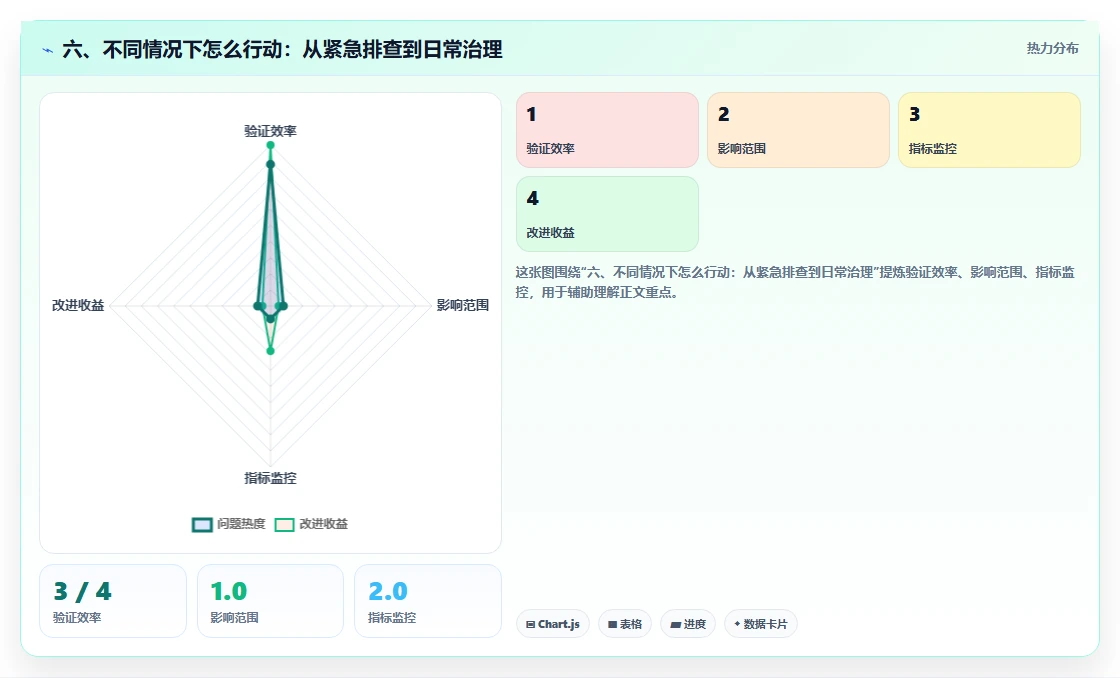Click the 指标监控 radar axis label
Viewport: 1120px width, 678px height.
pos(270,478)
